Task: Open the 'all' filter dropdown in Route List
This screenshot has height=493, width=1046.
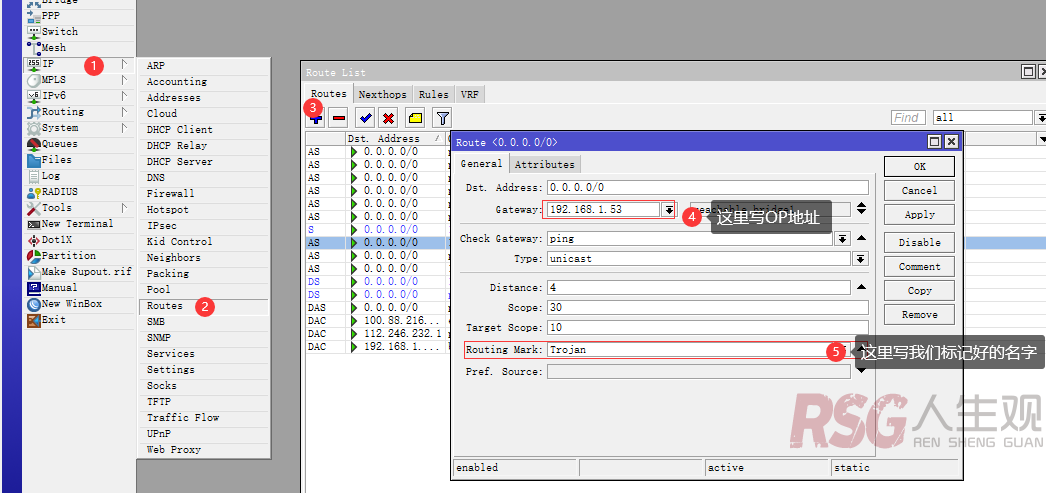Action: pos(1040,117)
